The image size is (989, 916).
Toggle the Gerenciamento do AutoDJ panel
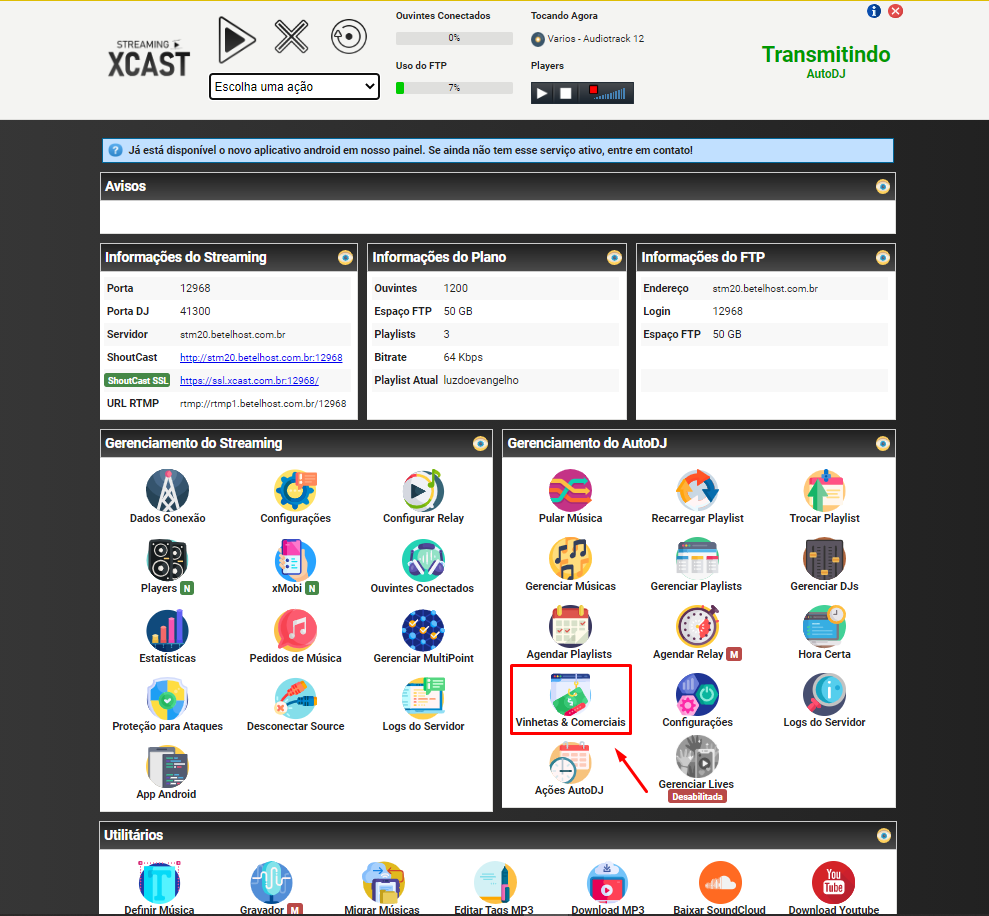tap(883, 444)
